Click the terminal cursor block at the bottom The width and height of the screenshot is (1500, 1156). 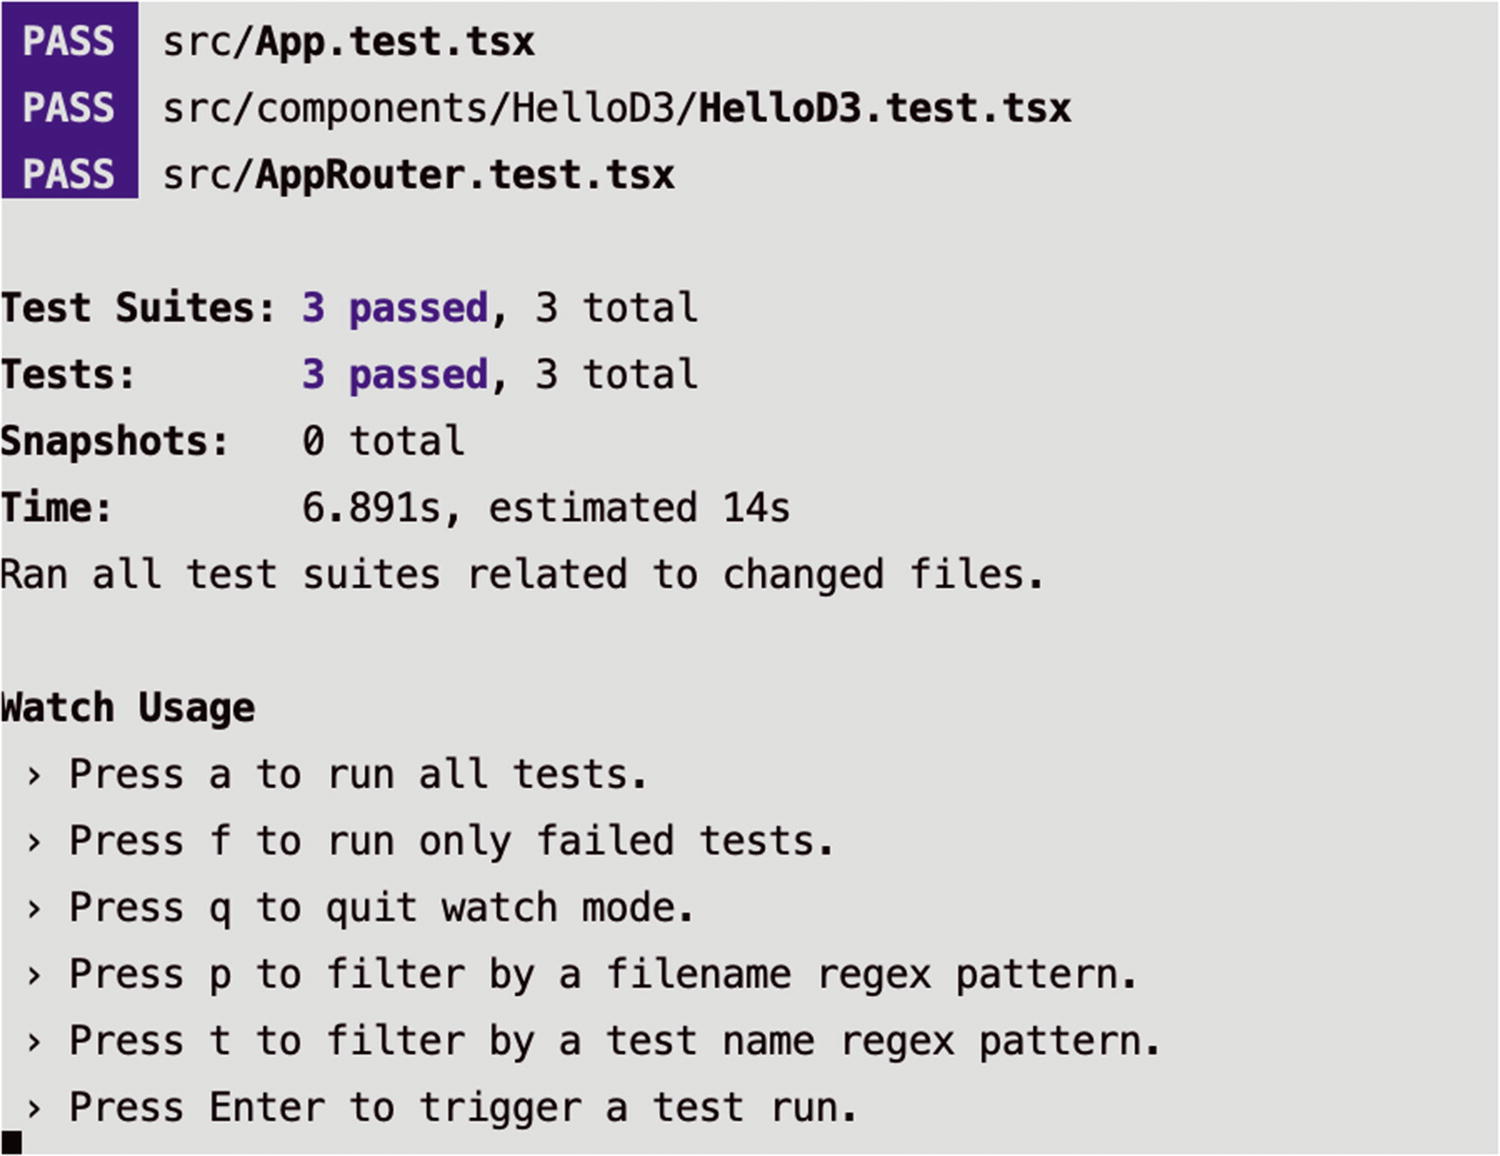[x=11, y=1142]
